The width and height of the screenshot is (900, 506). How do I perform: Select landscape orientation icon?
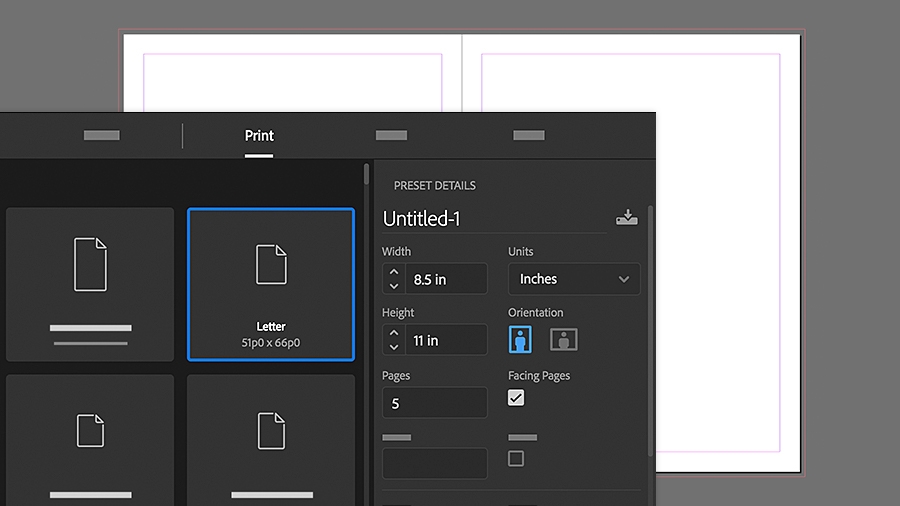[564, 340]
